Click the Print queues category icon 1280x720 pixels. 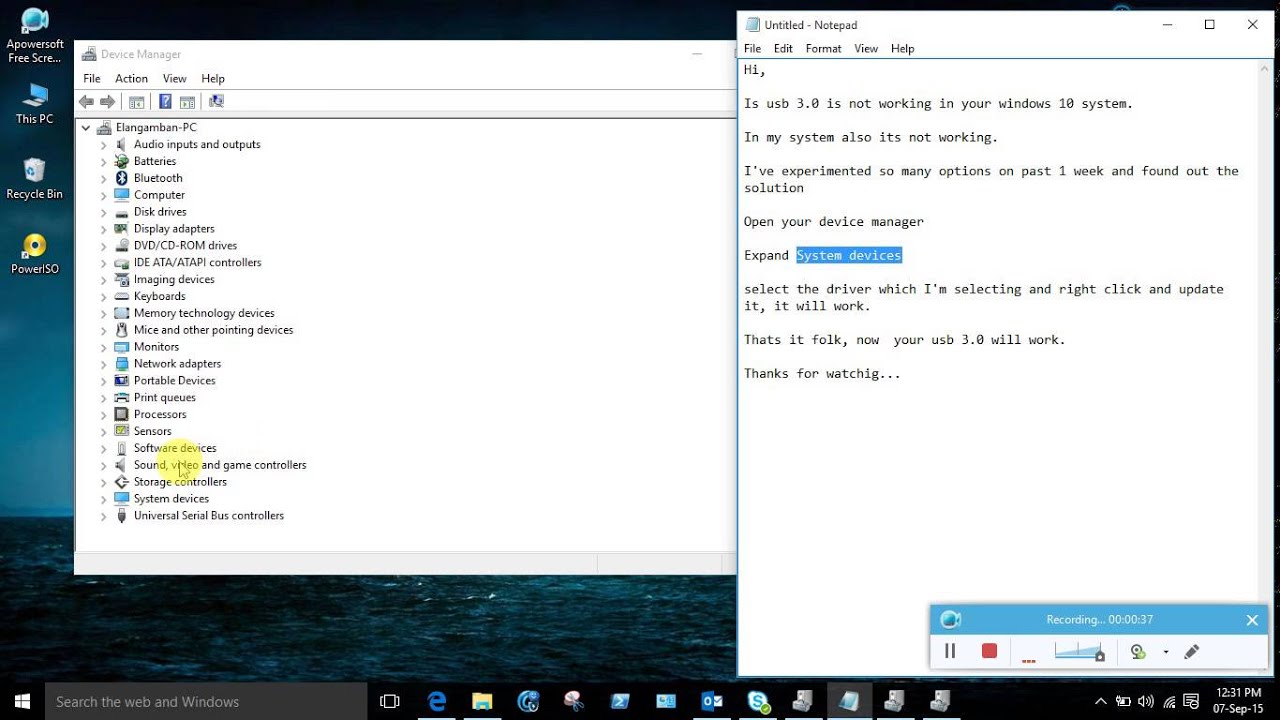[x=122, y=397]
